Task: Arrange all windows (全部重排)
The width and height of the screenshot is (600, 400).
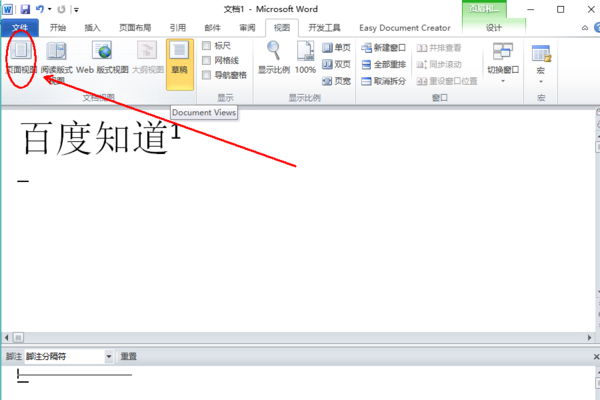Action: point(383,64)
